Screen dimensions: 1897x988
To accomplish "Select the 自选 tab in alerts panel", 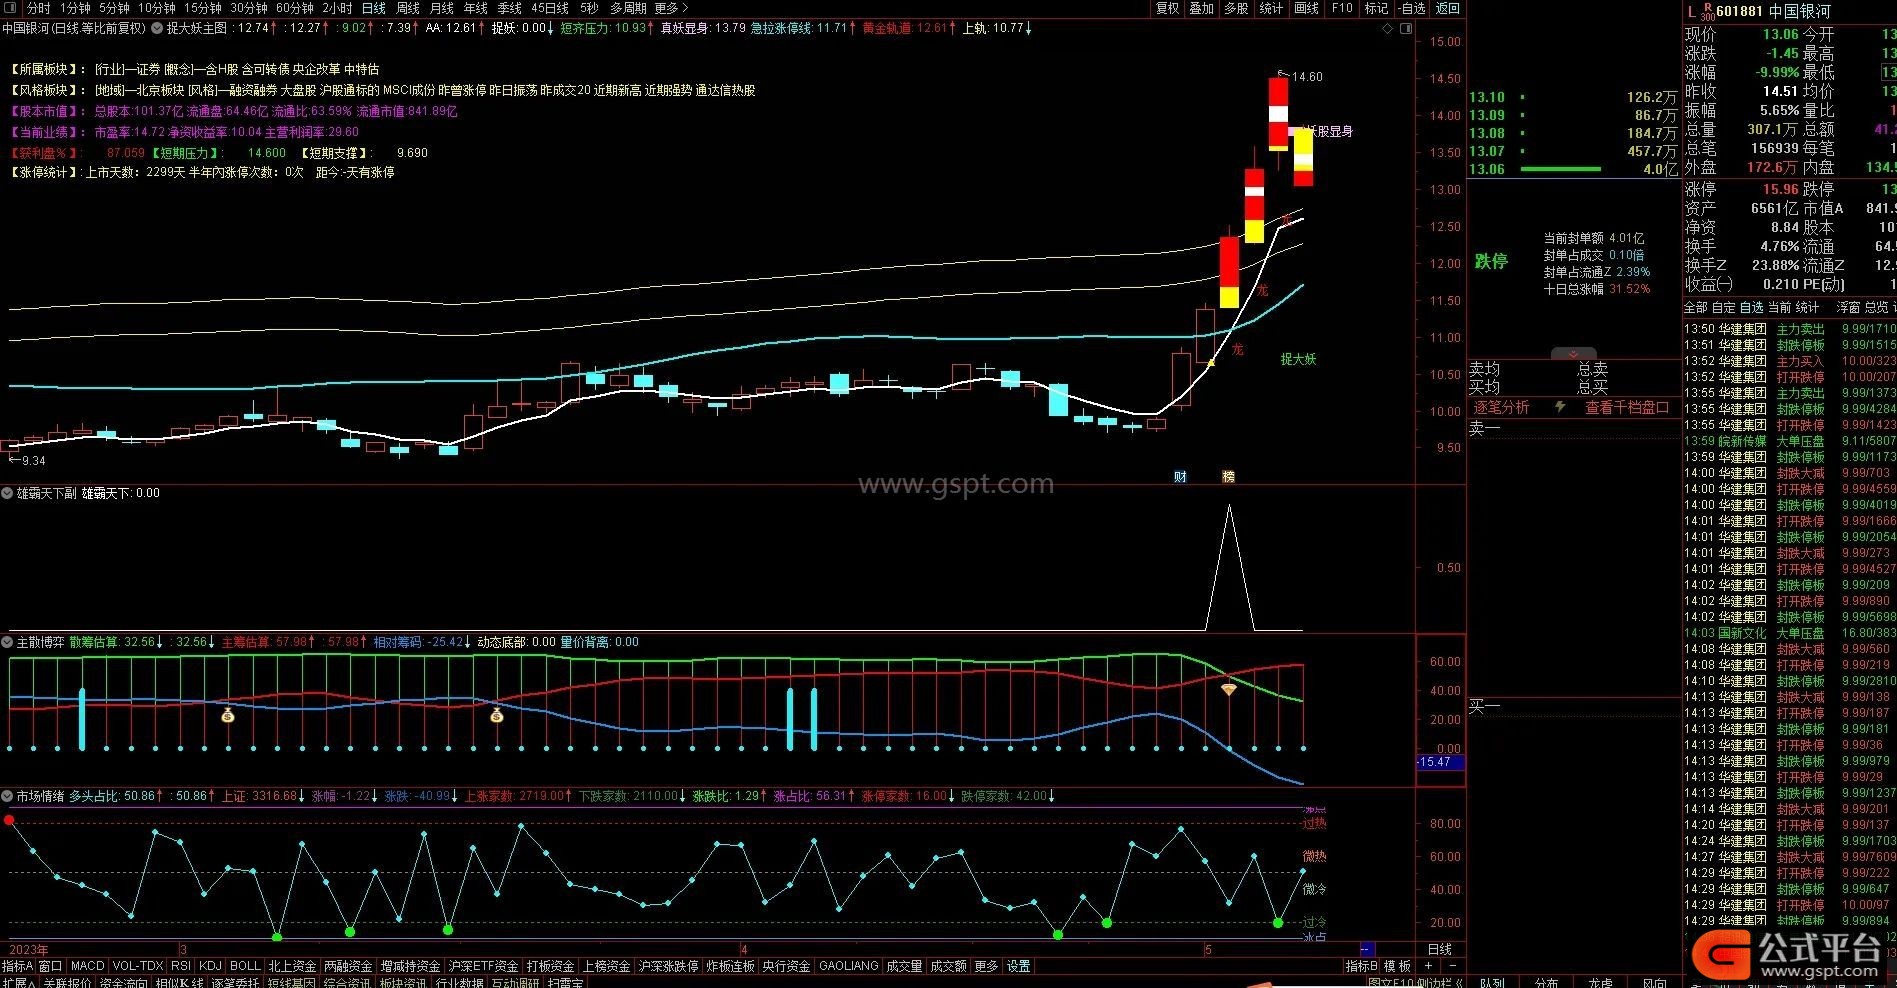I will tap(1751, 307).
